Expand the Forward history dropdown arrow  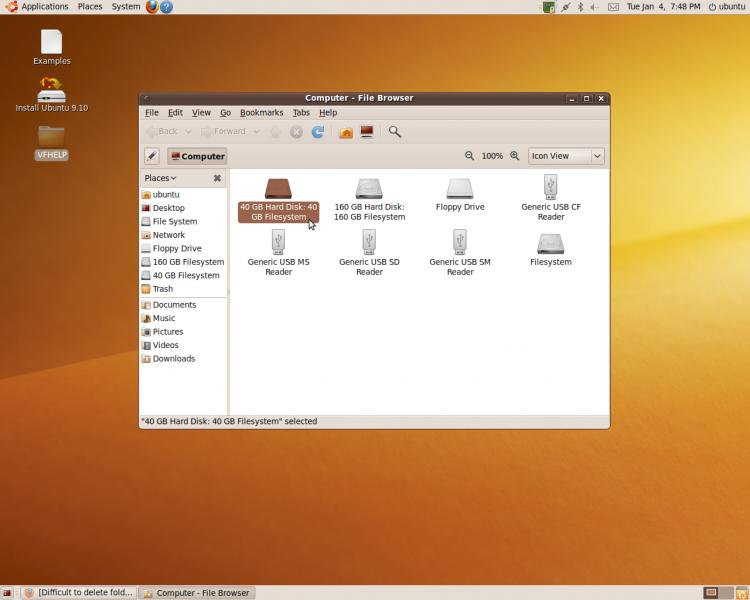click(257, 132)
